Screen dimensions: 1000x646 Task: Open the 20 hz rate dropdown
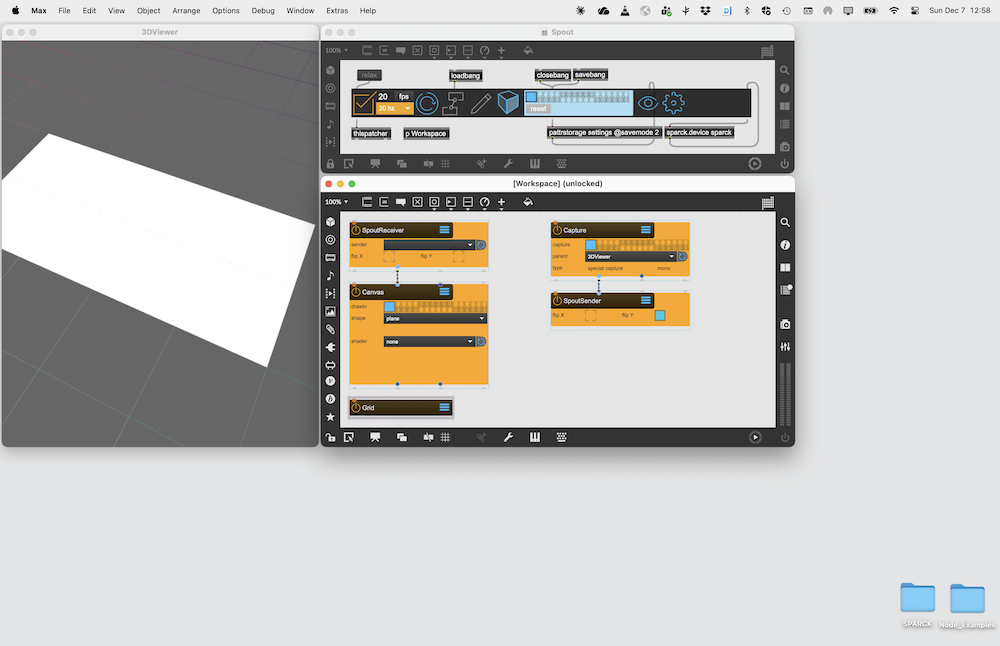tap(394, 109)
